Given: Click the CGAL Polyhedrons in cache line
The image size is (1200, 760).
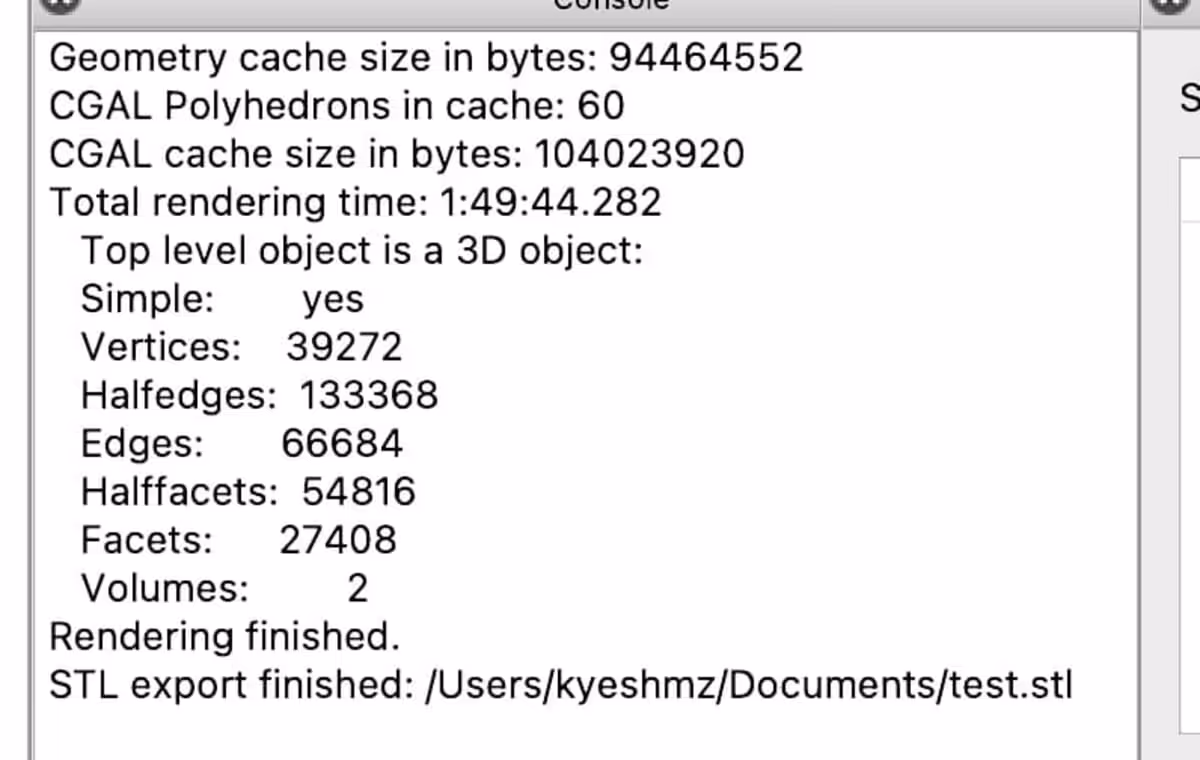Looking at the screenshot, I should point(337,106).
